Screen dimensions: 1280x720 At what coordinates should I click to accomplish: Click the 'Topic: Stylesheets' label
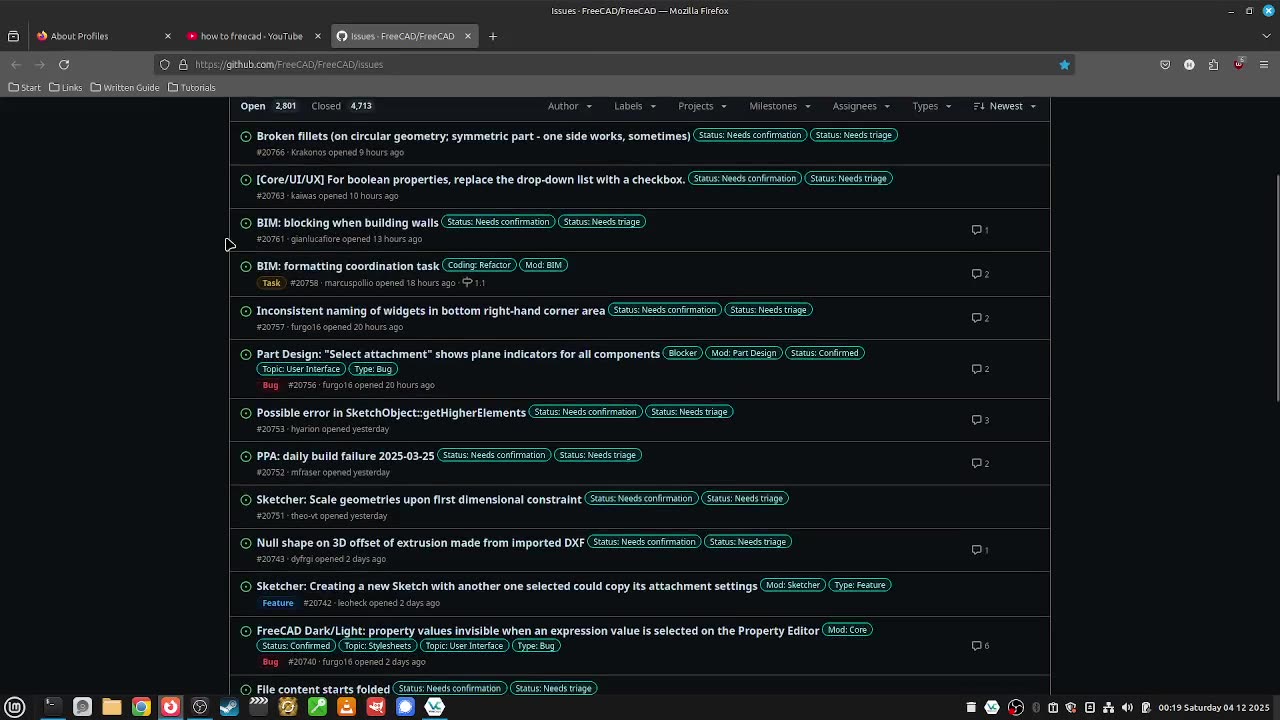pos(377,646)
